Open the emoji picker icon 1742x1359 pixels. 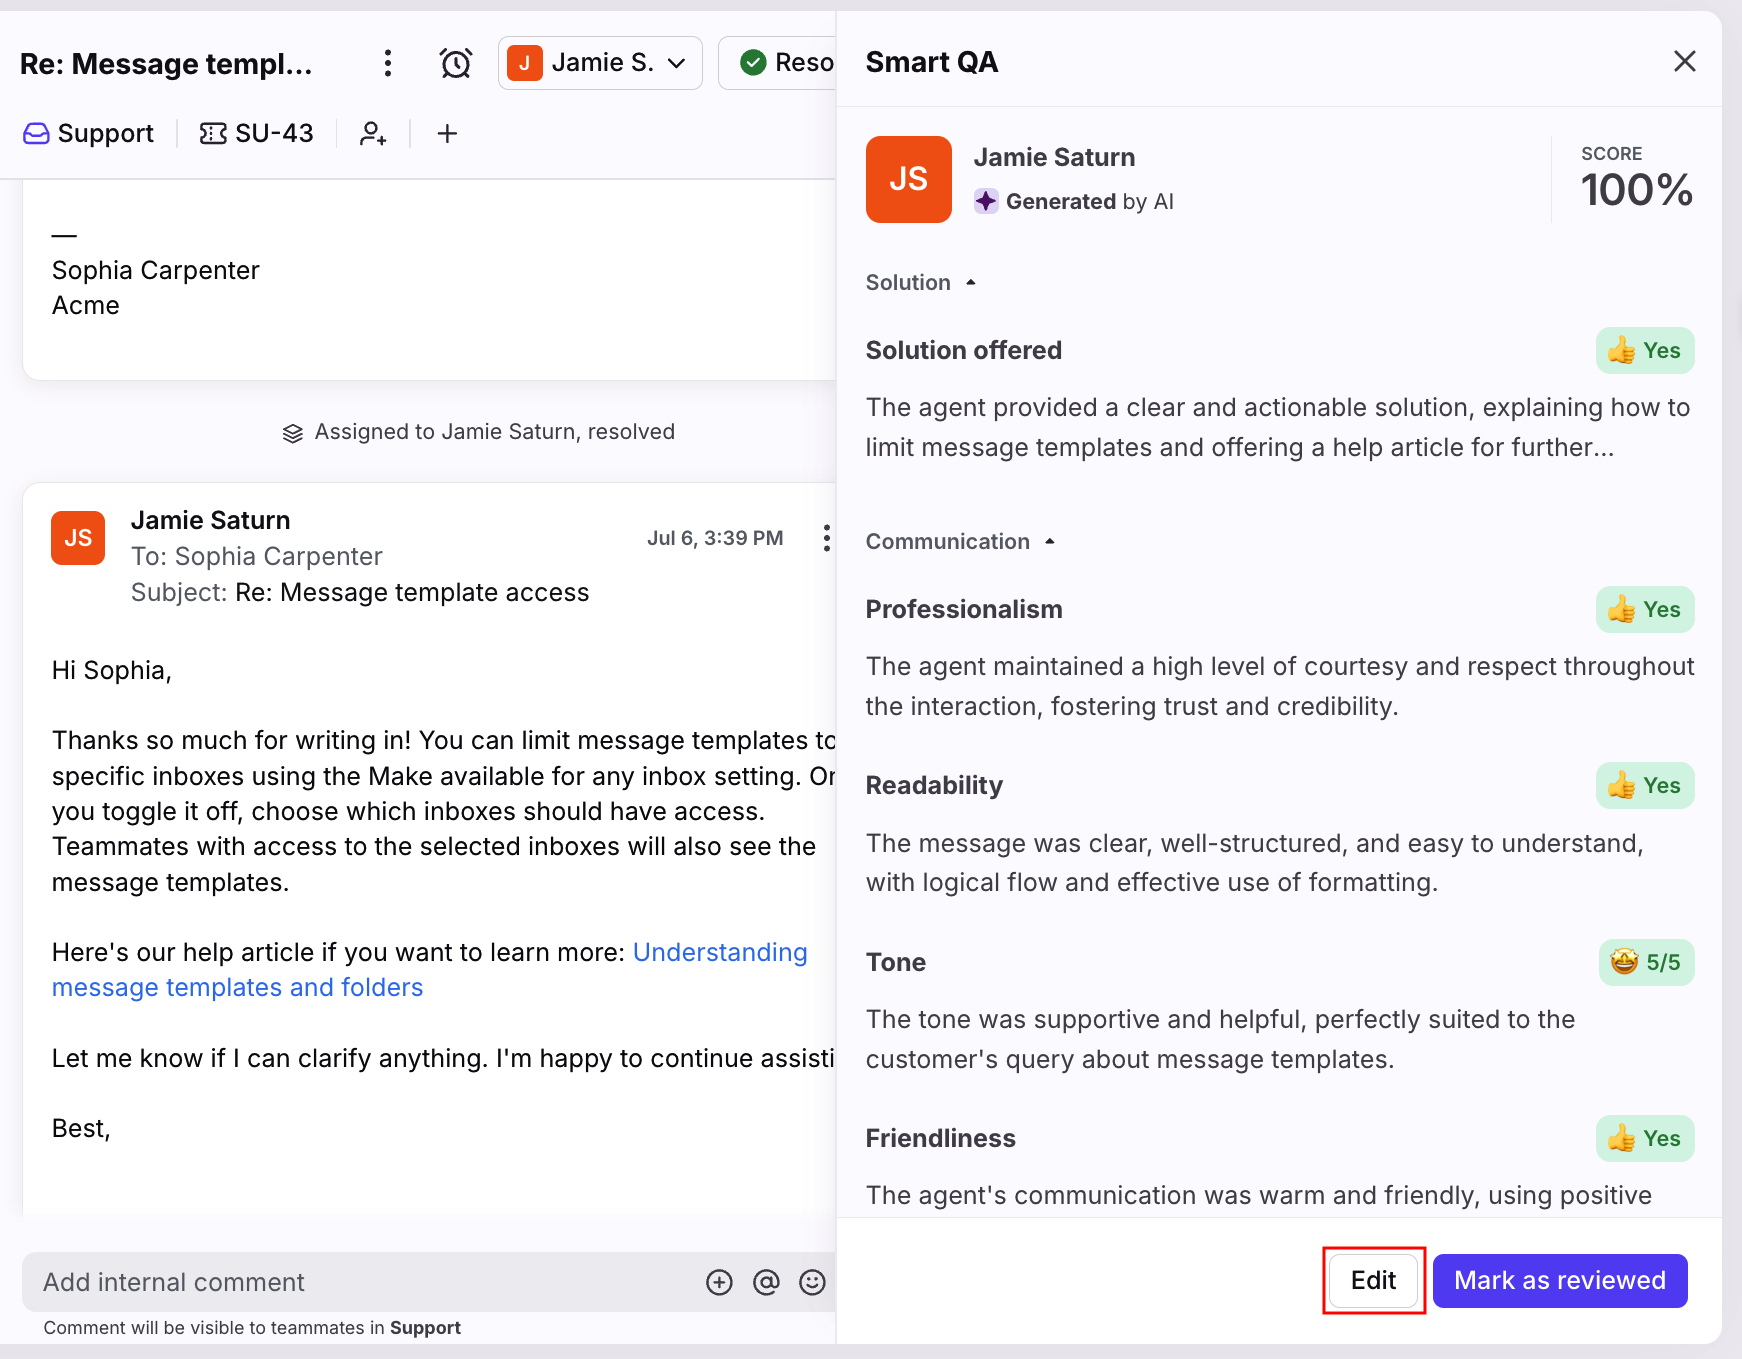(x=812, y=1282)
